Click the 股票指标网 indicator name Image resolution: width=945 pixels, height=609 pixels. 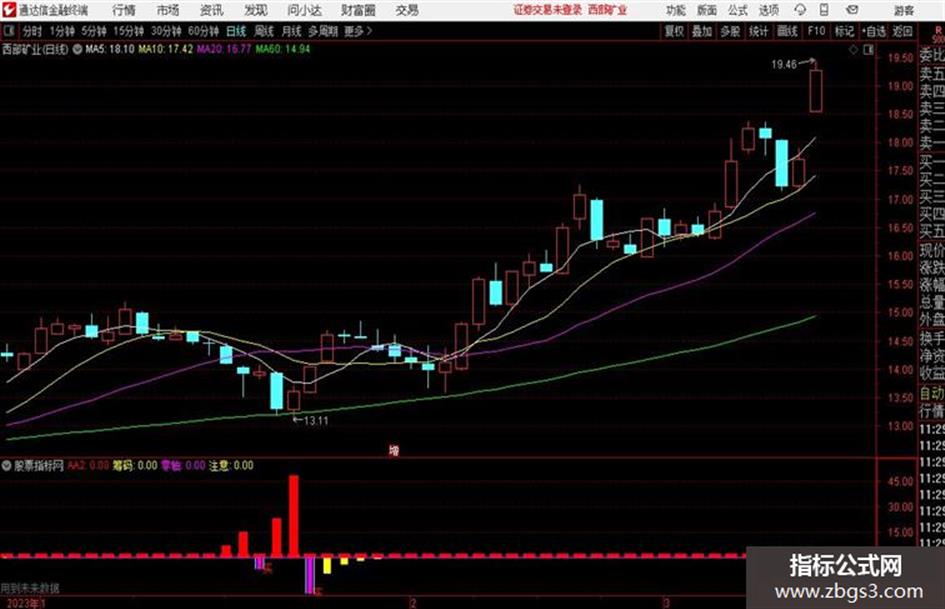click(39, 465)
